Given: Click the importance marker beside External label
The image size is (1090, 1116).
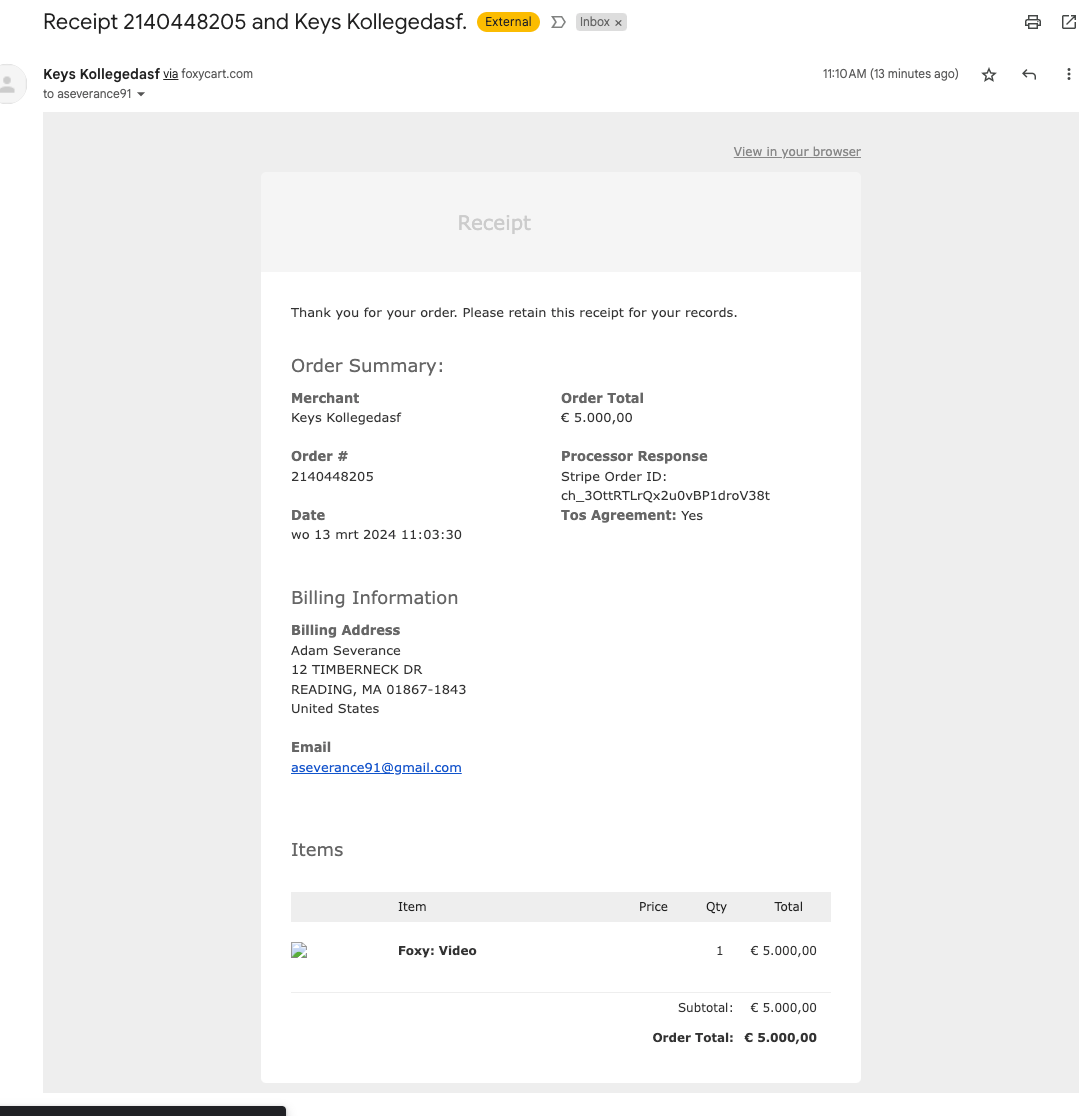Looking at the screenshot, I should pos(559,22).
